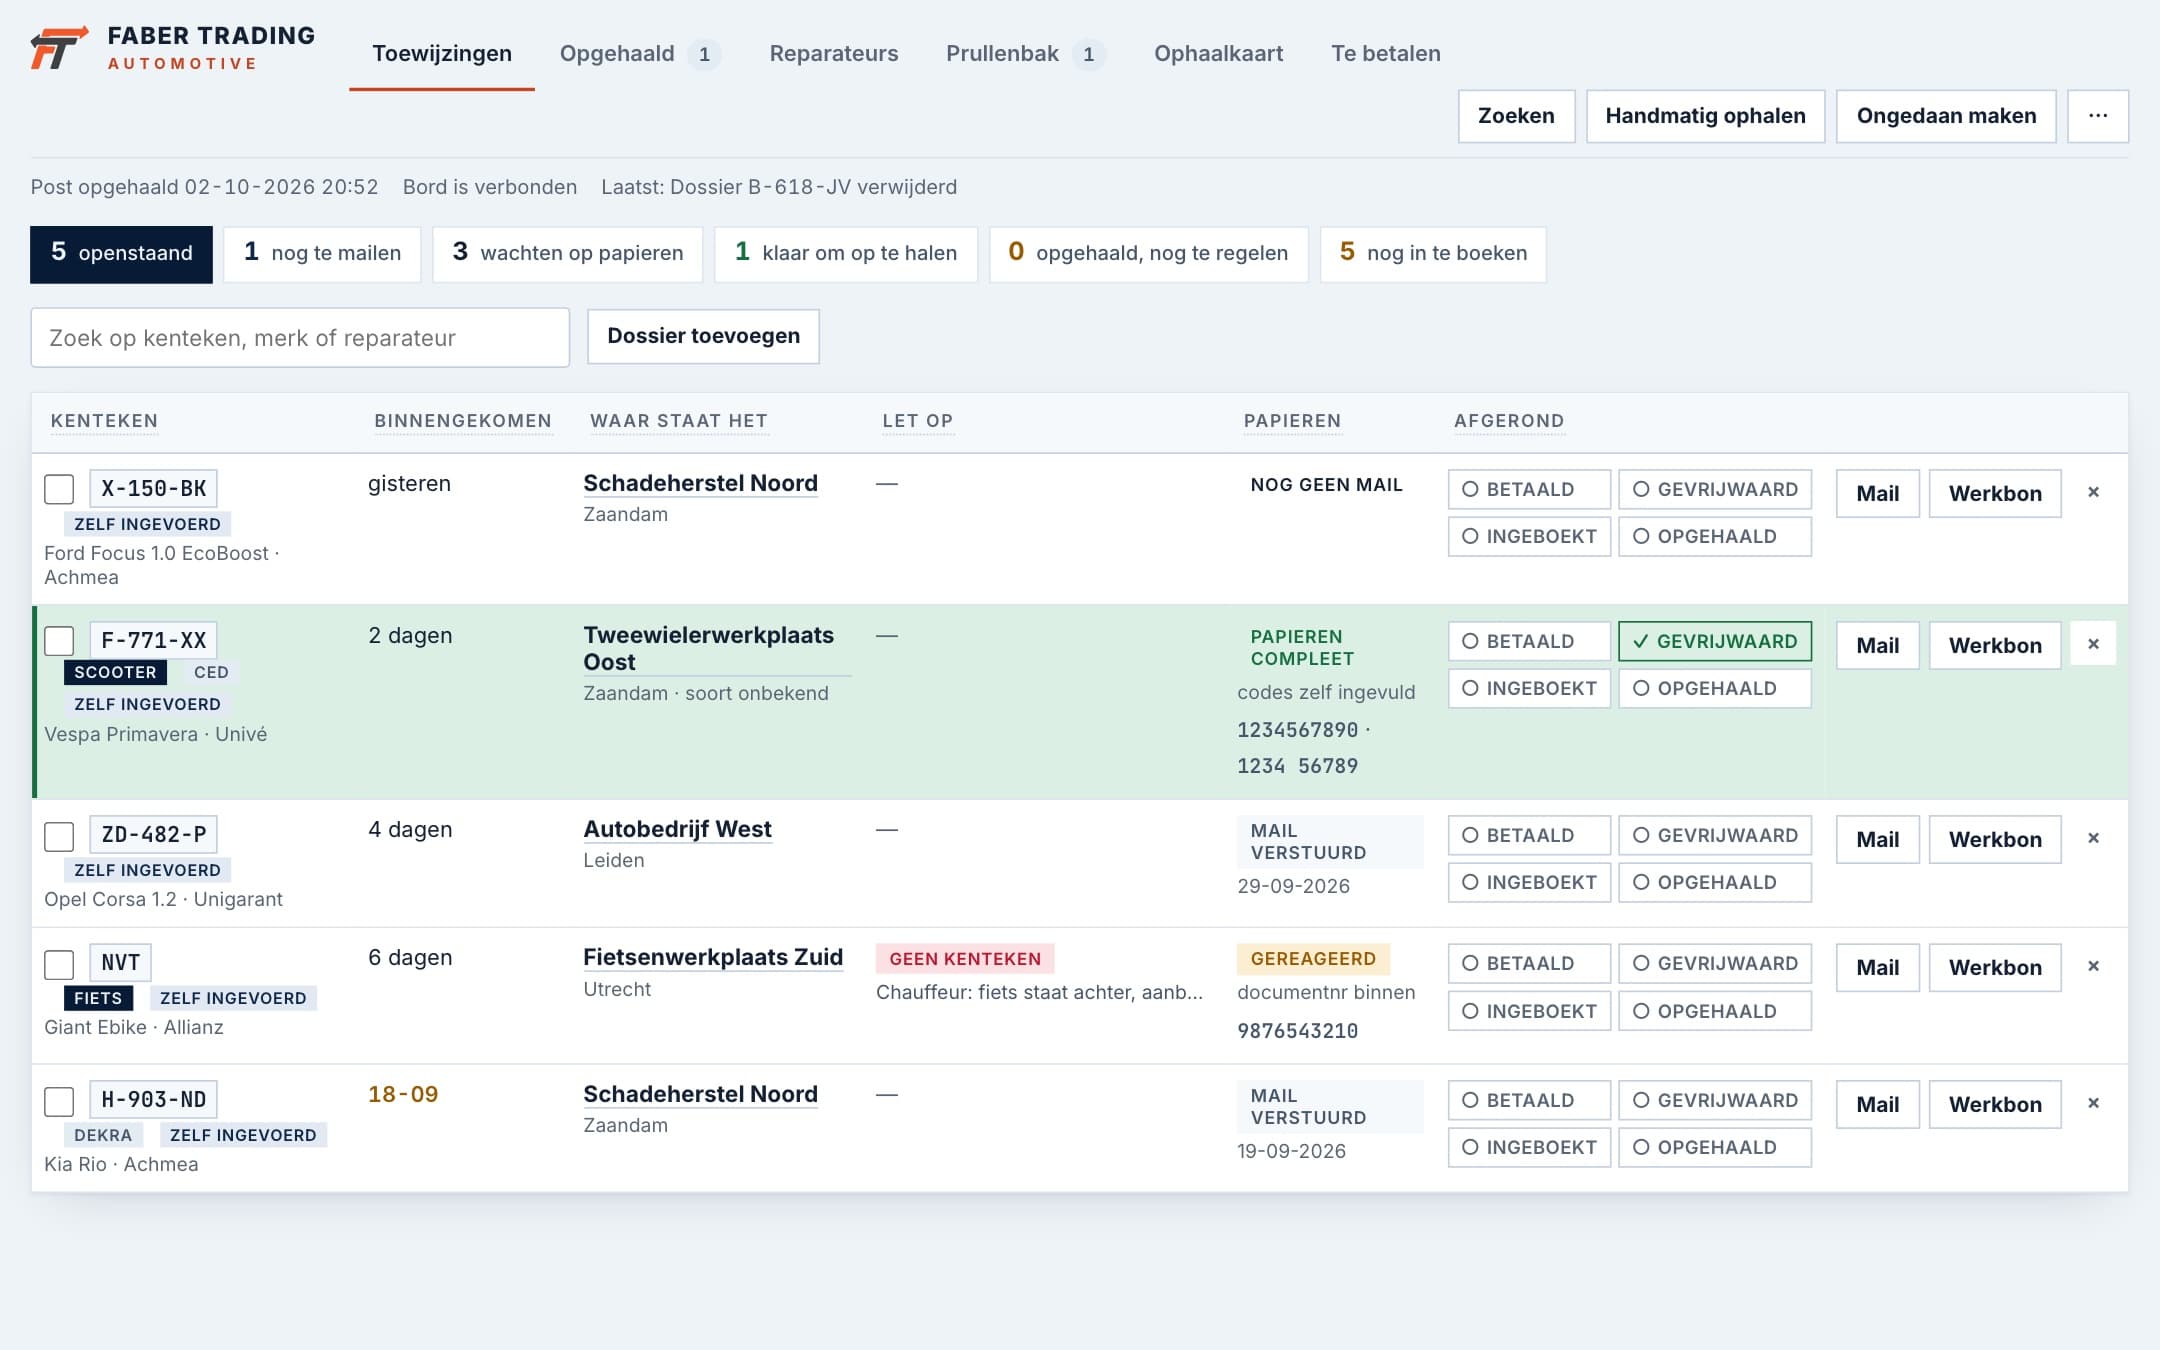
Task: Mark H-903-ND as GEVRIJWAARD
Action: pos(1714,1100)
